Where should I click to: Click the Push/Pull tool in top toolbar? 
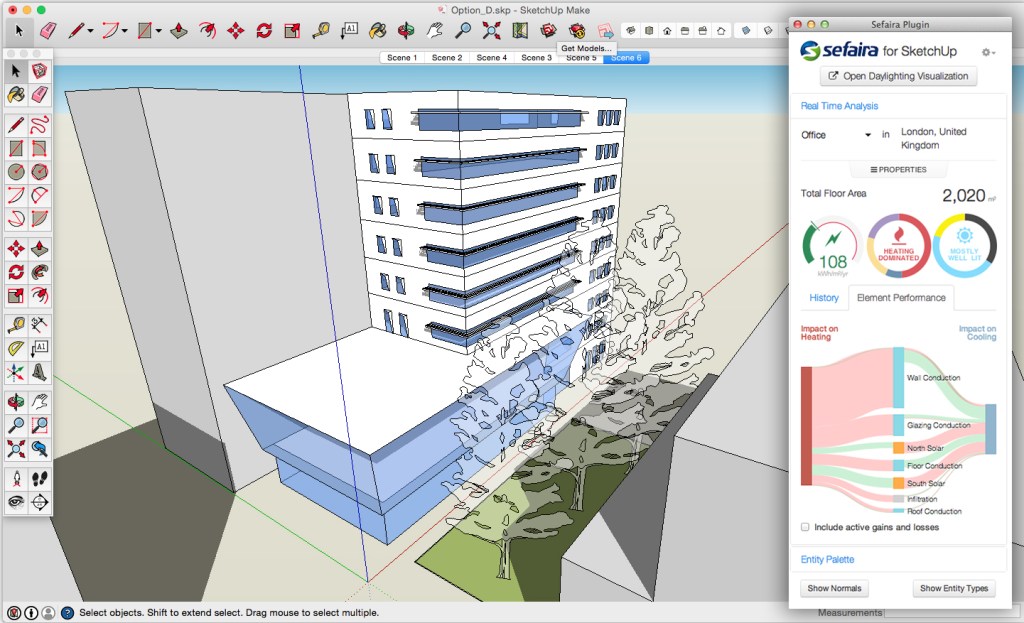(179, 31)
